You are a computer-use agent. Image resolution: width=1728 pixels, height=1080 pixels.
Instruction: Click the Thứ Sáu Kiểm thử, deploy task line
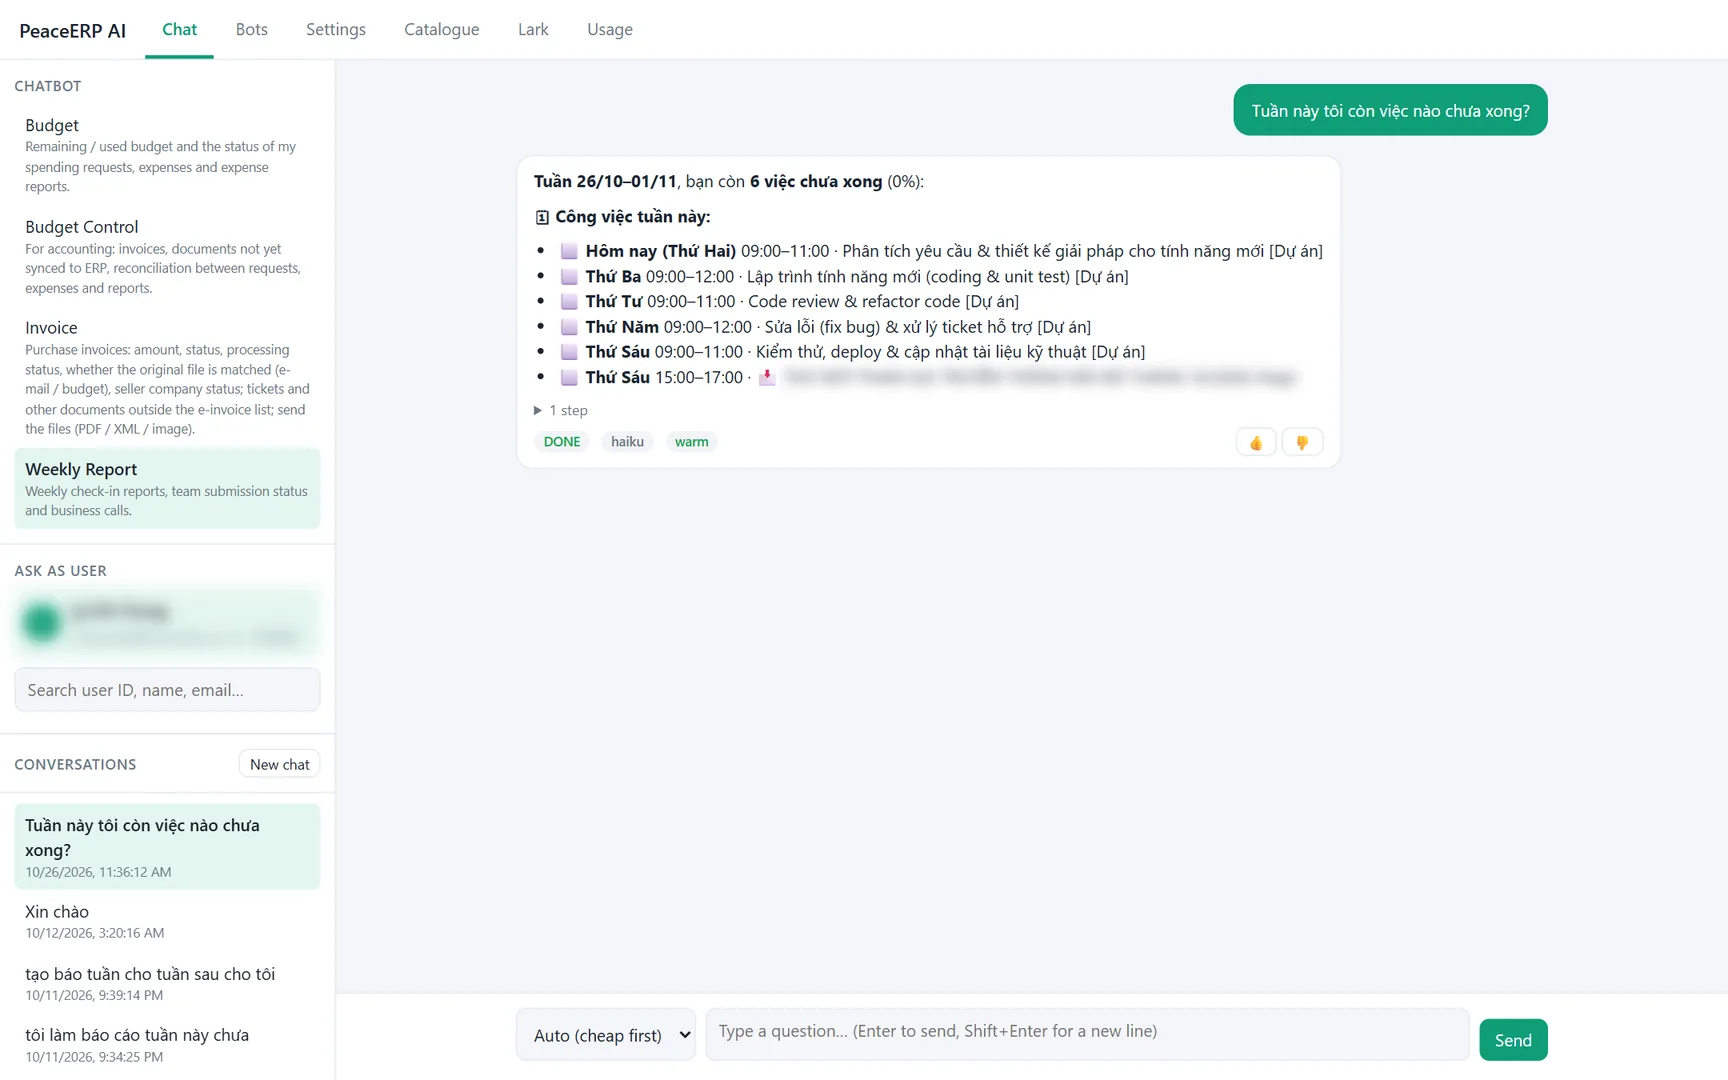(x=865, y=352)
